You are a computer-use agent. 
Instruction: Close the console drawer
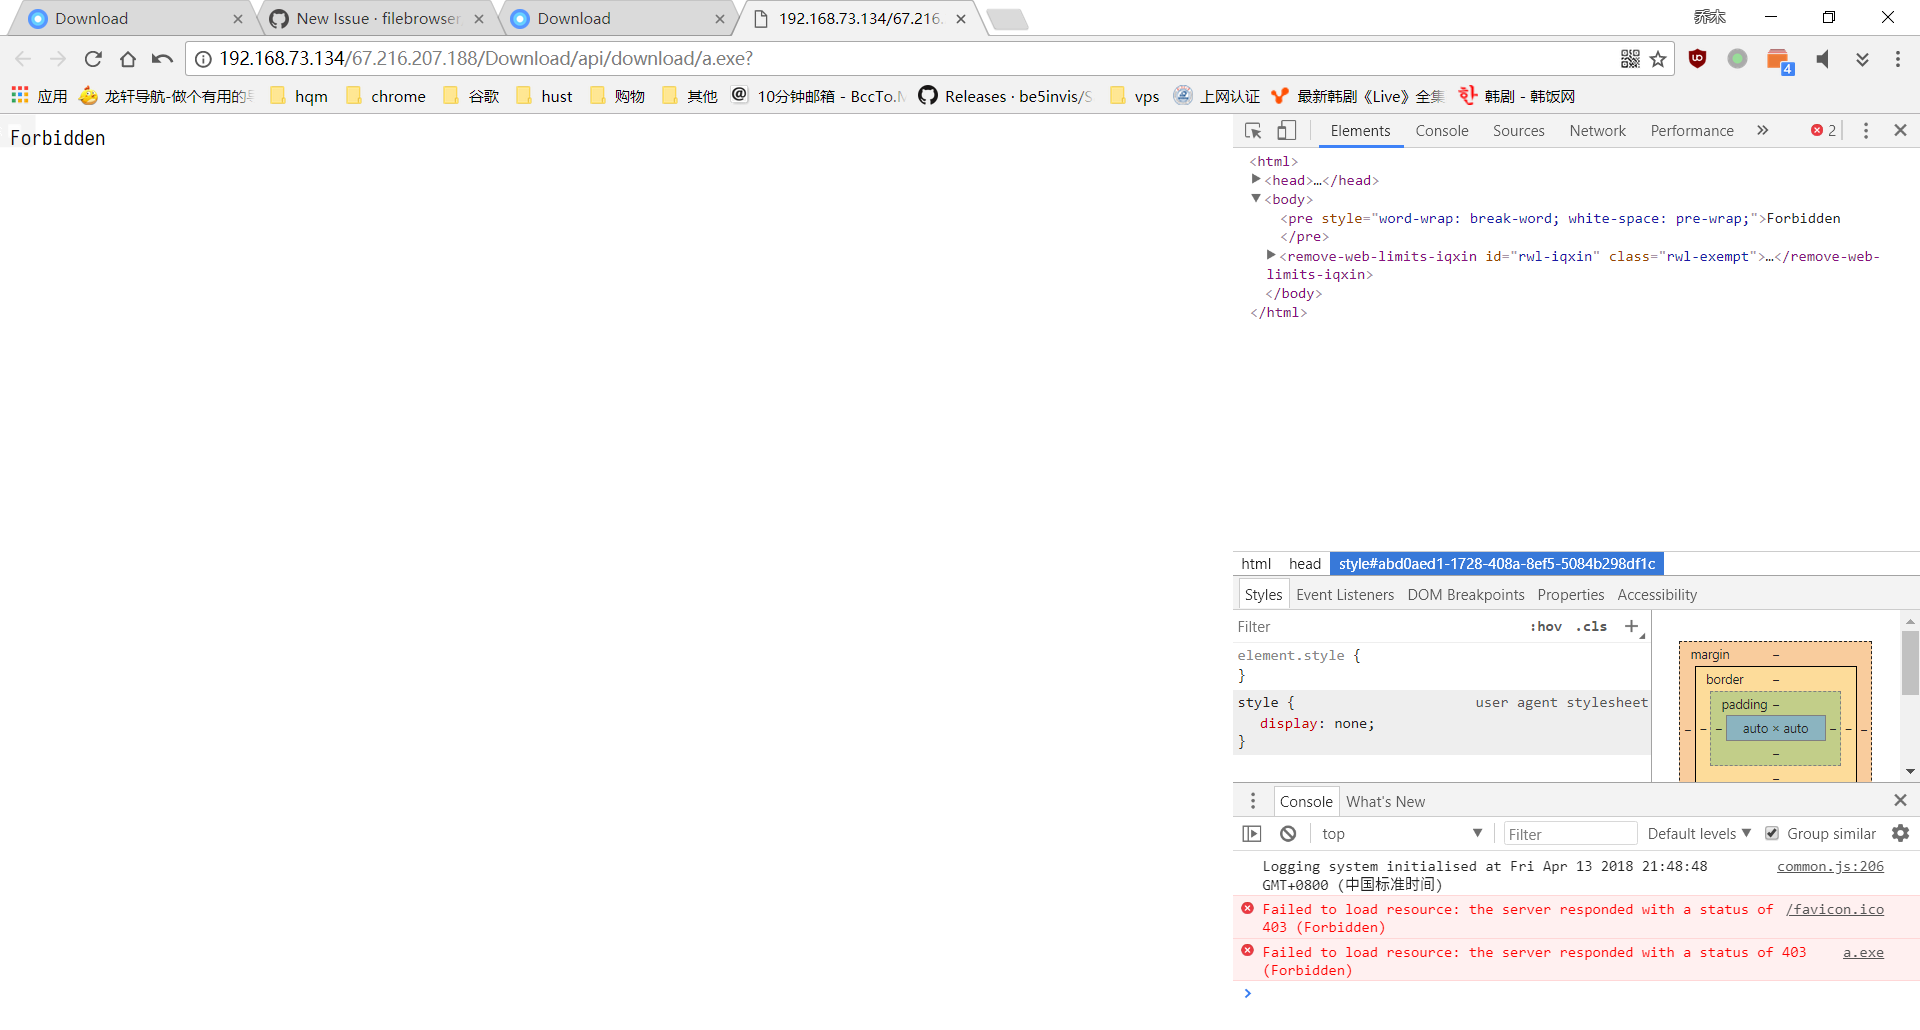click(1900, 800)
